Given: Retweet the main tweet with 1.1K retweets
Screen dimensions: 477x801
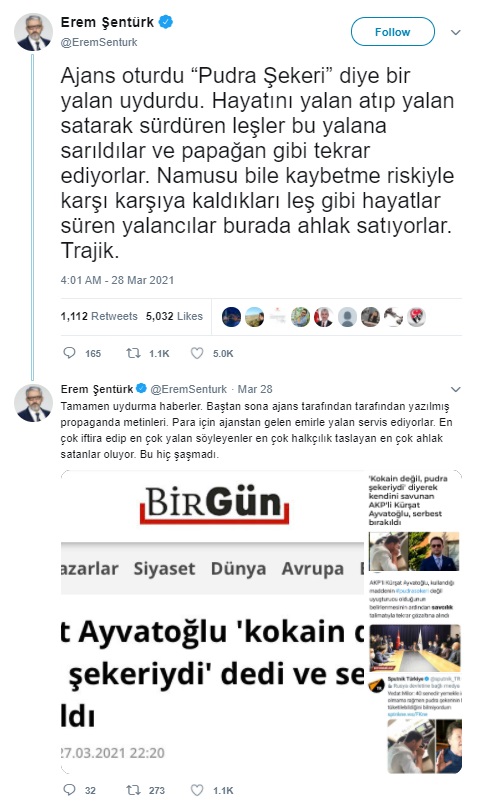Looking at the screenshot, I should pyautogui.click(x=134, y=353).
